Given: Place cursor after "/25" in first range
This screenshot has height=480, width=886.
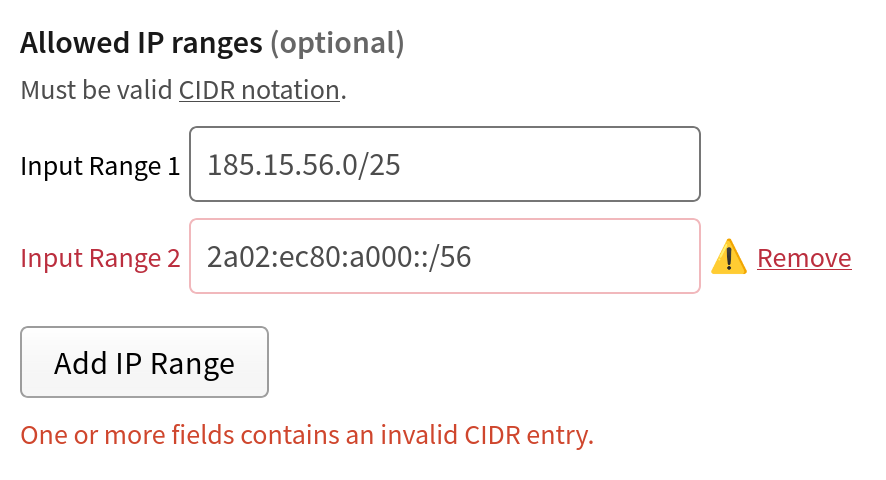Looking at the screenshot, I should (x=403, y=164).
